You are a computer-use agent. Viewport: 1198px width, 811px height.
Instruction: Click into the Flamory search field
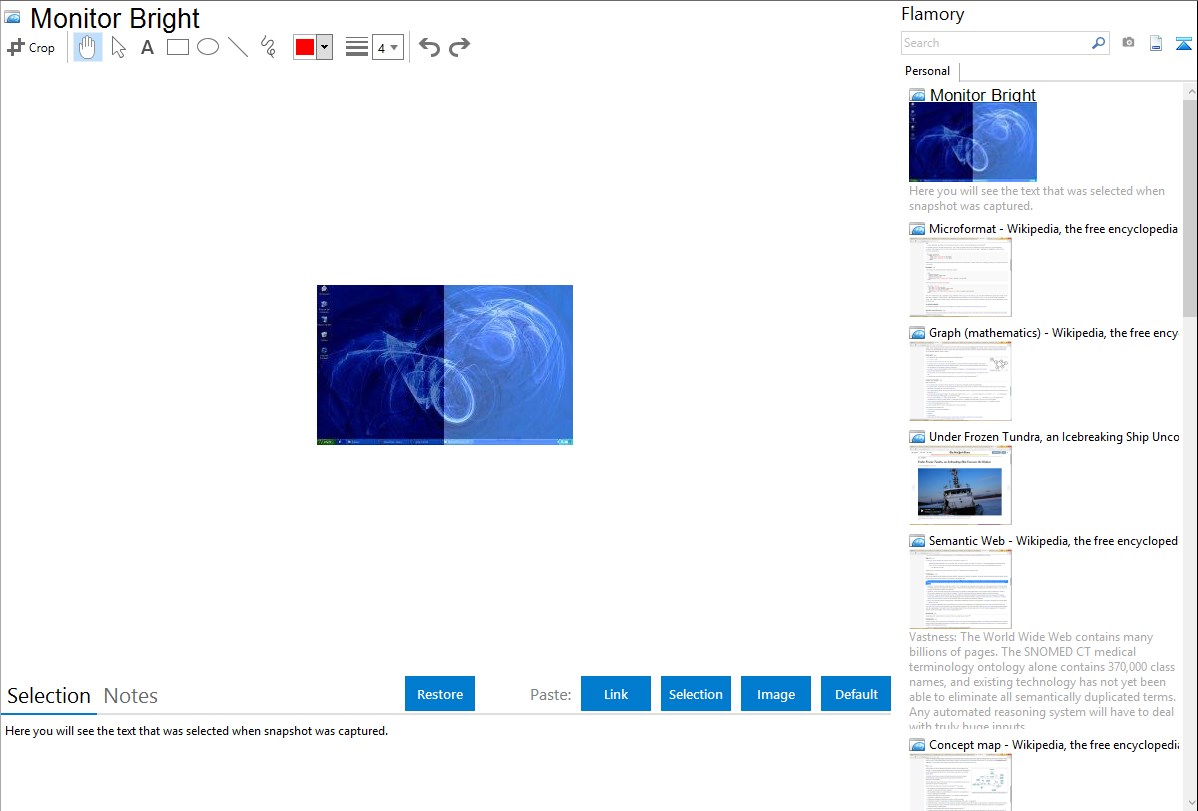tap(995, 43)
